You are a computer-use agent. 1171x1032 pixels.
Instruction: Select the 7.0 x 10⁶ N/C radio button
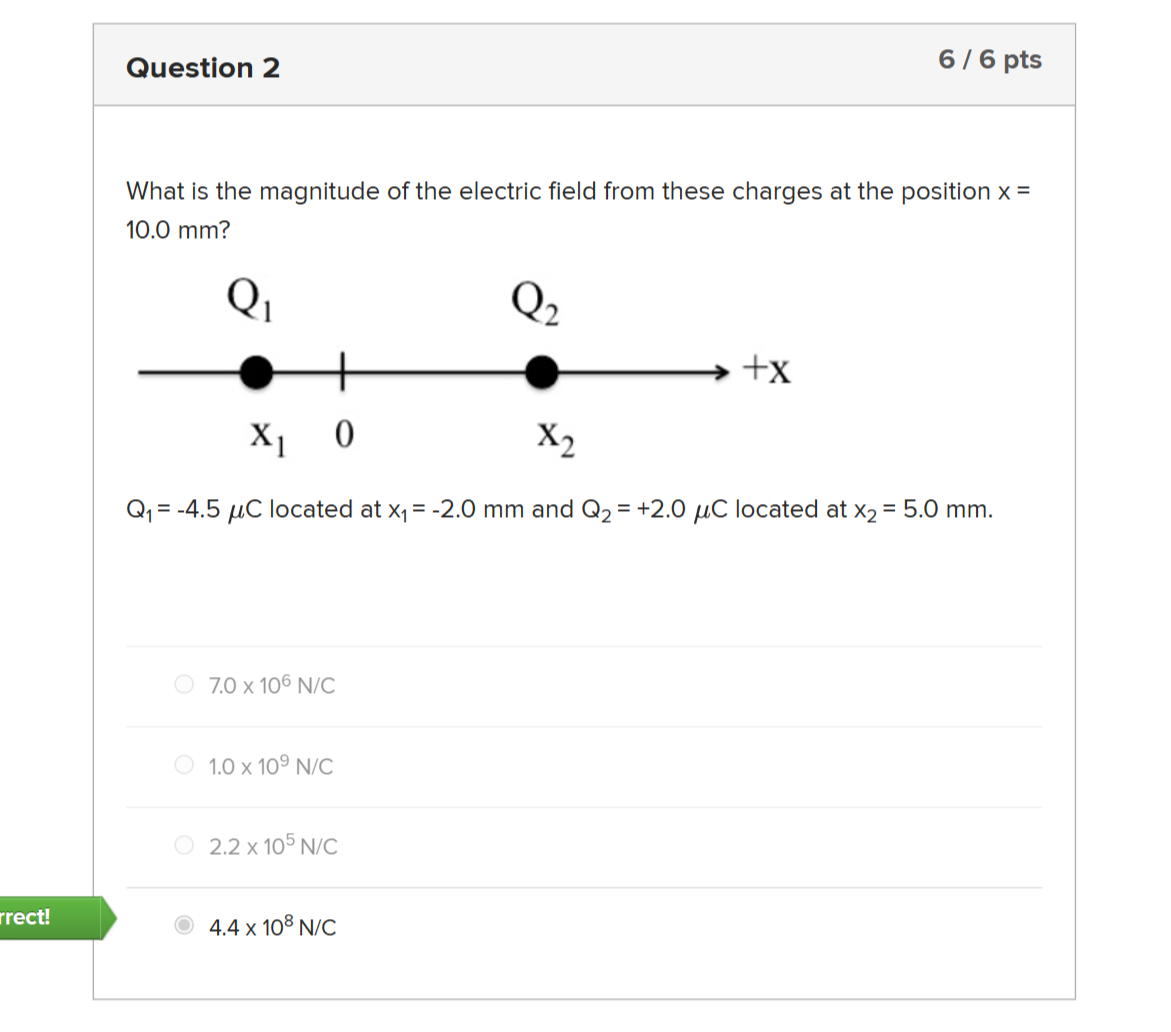pos(184,684)
